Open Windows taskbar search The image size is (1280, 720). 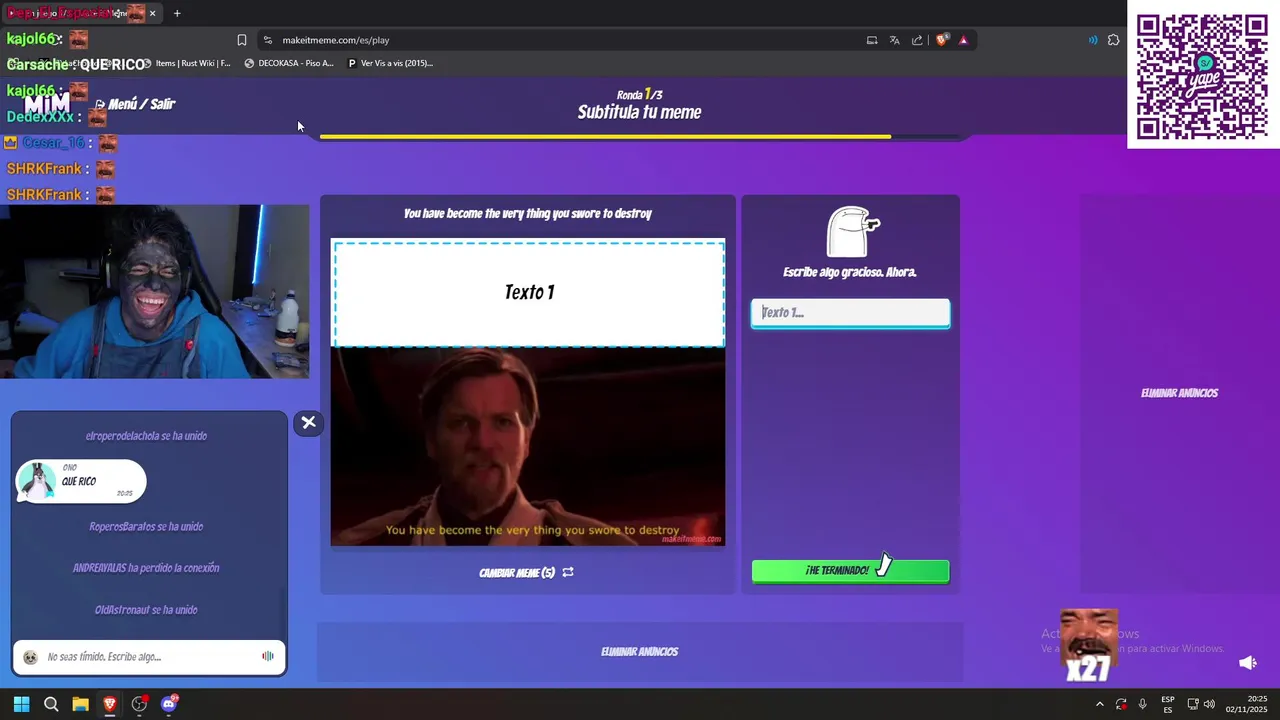[x=51, y=704]
